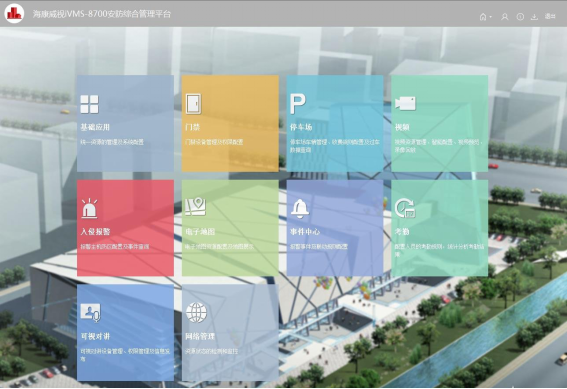Screen dimensions: 567x389
Task: Click the download icon in the header
Action: coord(534,17)
